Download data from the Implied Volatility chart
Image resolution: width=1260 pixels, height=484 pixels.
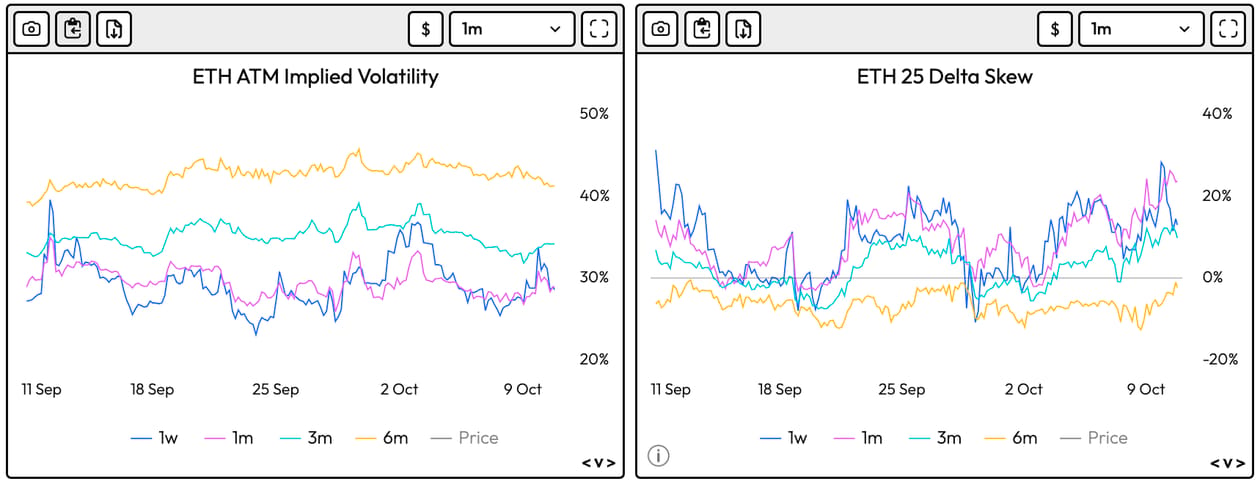[x=114, y=29]
